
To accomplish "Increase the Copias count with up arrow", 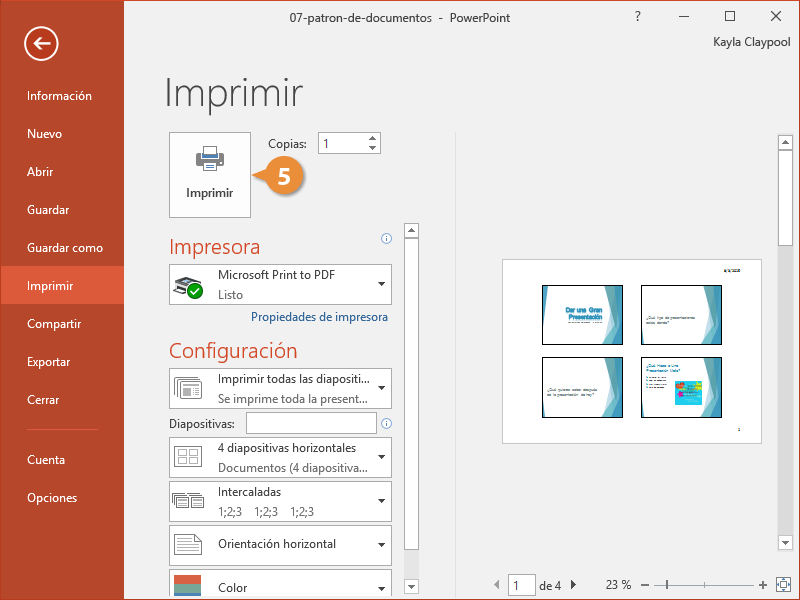I will coord(373,139).
